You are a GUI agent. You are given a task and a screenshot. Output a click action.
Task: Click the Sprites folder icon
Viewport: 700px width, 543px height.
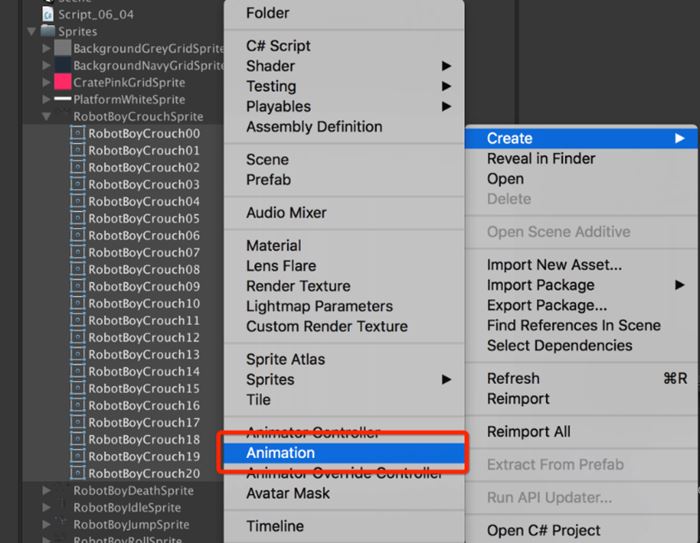(48, 31)
